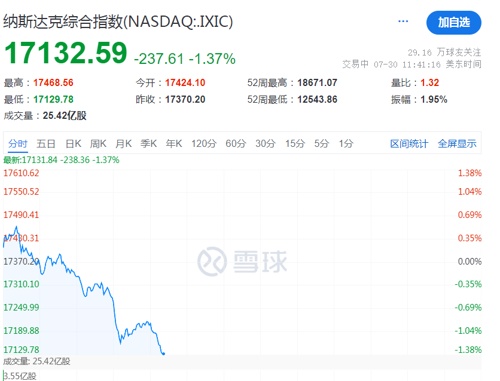Switch to the 分时 intraday tab
This screenshot has height=381, width=500.
click(x=18, y=144)
